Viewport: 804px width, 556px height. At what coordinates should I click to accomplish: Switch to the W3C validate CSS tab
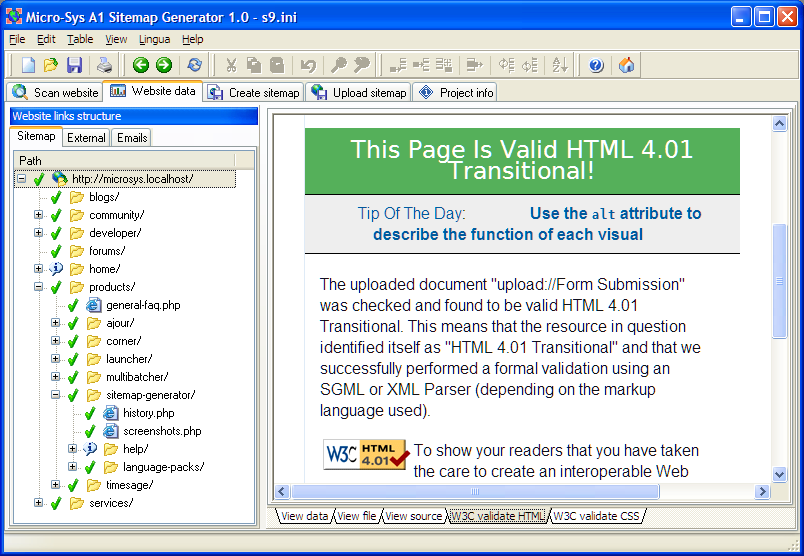596,516
